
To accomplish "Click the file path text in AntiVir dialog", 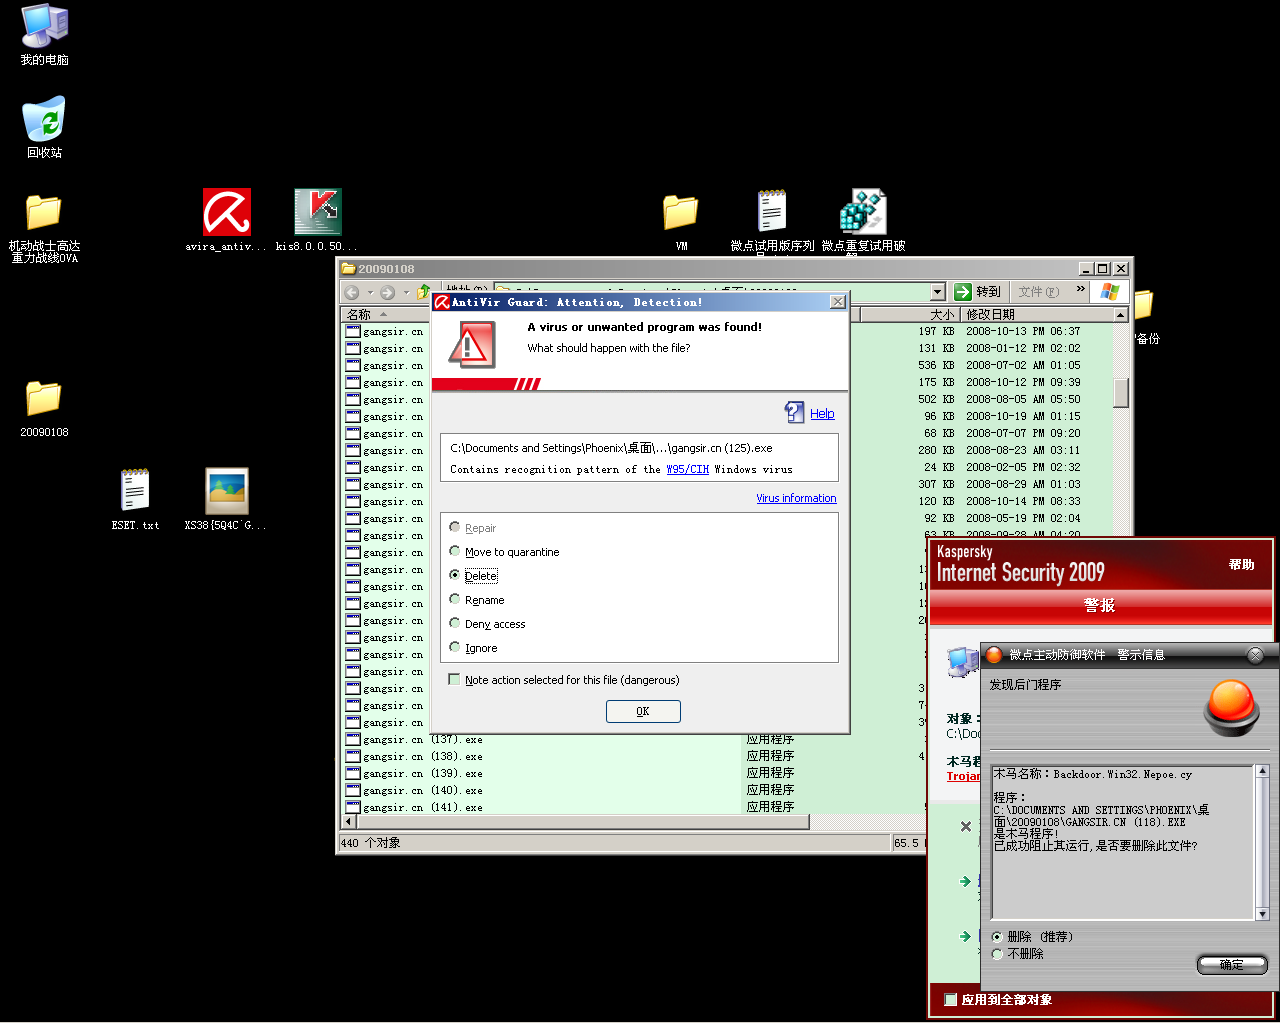I will coord(611,448).
